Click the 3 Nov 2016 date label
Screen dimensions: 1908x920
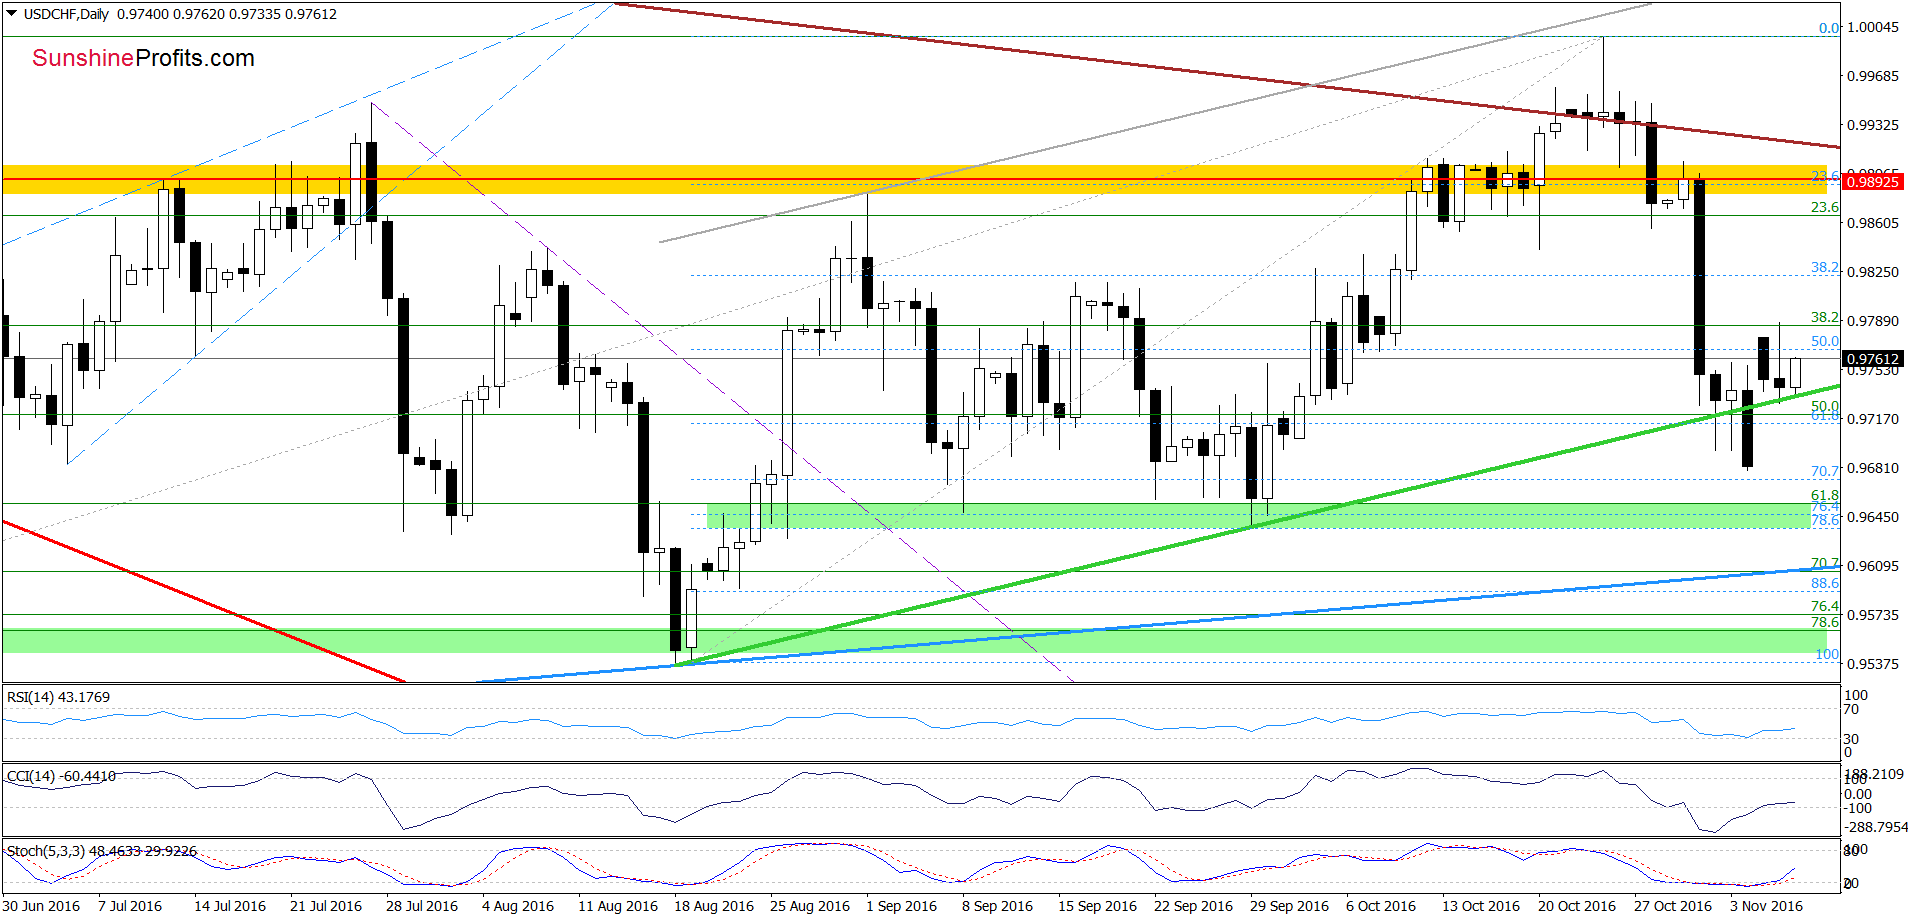click(1766, 906)
